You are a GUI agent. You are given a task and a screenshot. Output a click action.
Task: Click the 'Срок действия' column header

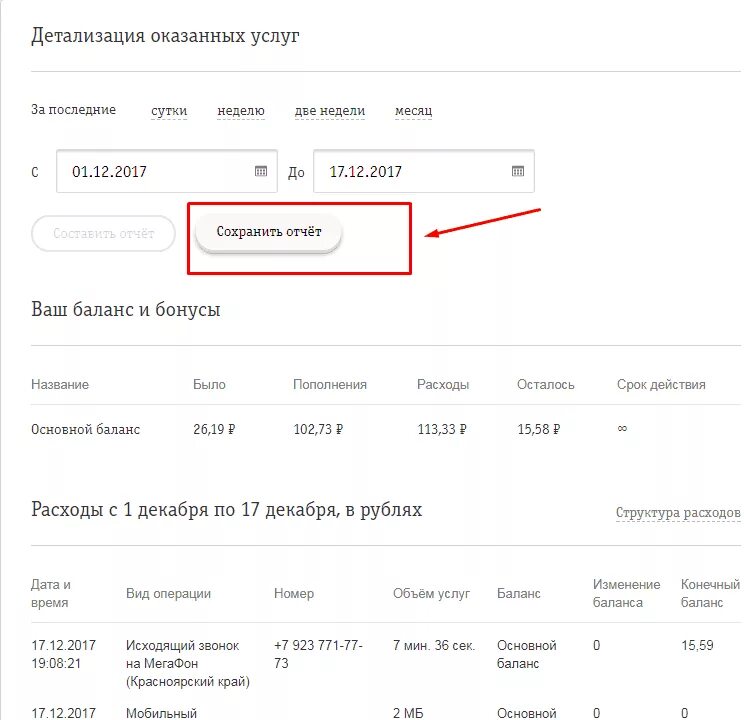[661, 384]
